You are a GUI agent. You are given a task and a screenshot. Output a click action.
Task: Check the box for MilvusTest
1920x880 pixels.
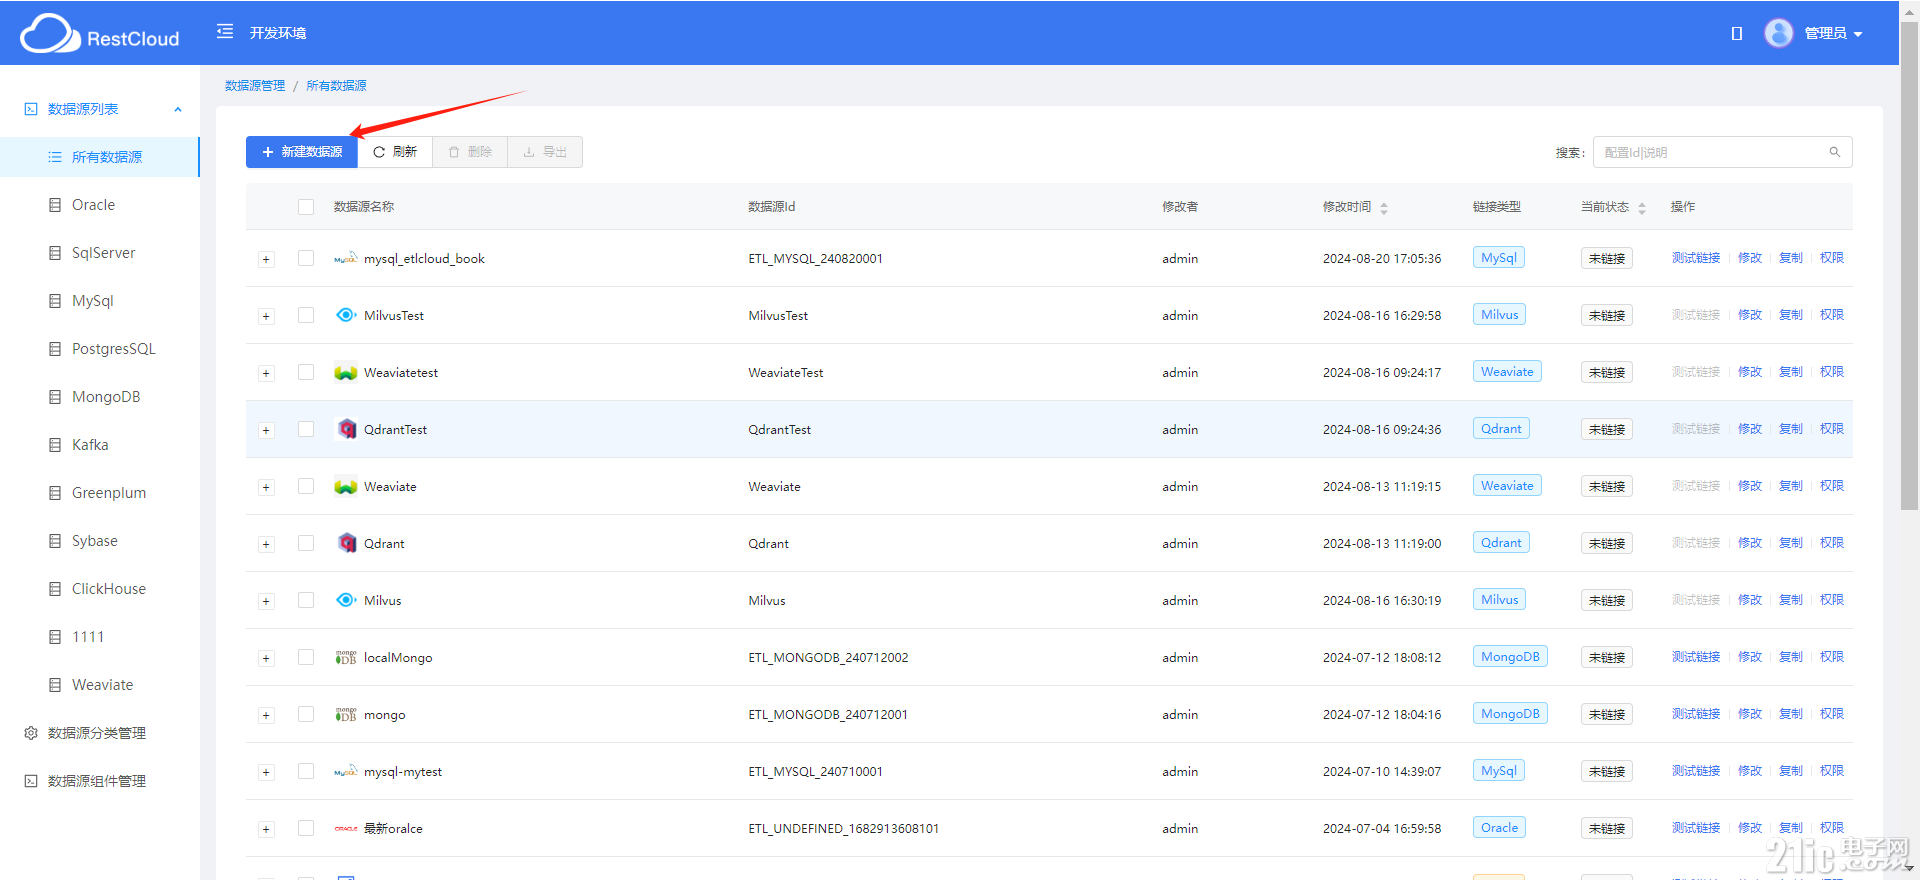[306, 315]
